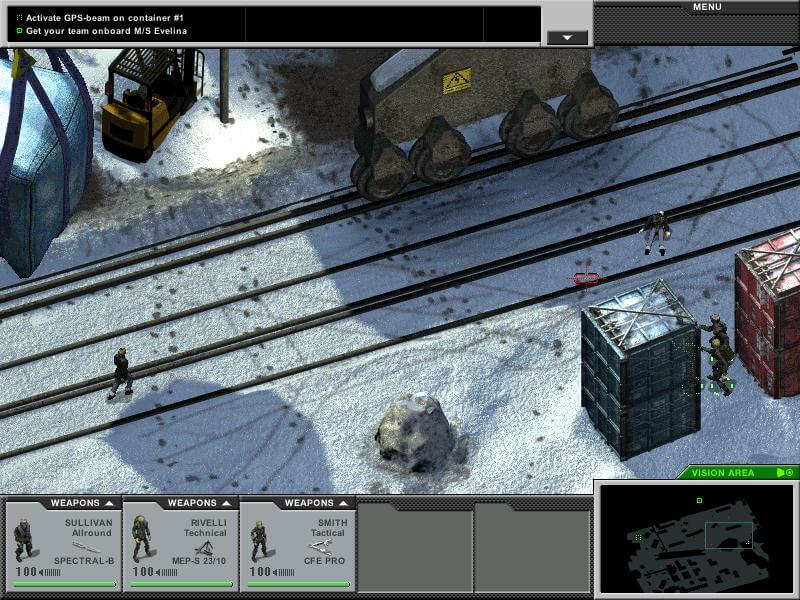Select the team soldiers hiding between the containers
The height and width of the screenshot is (600, 800).
coord(718,355)
